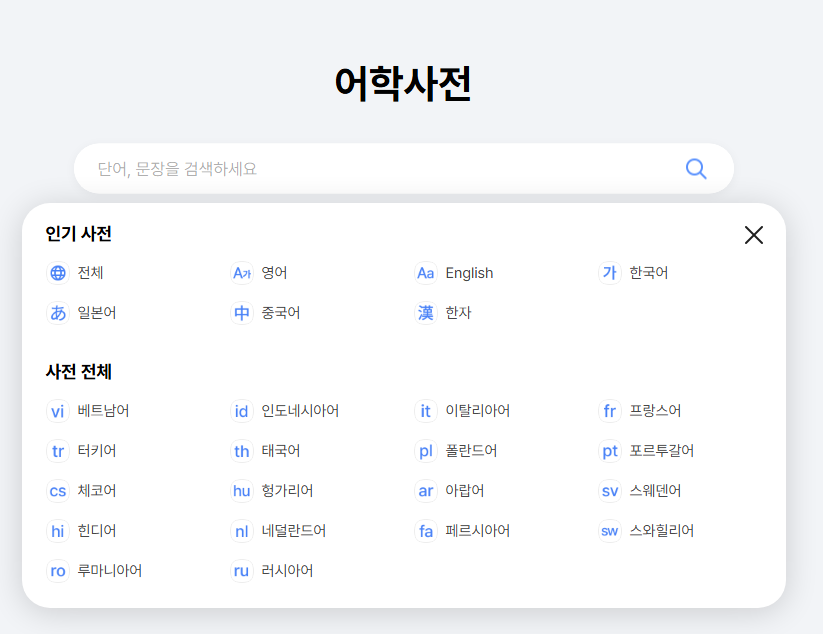Click the ar language icon

point(426,491)
